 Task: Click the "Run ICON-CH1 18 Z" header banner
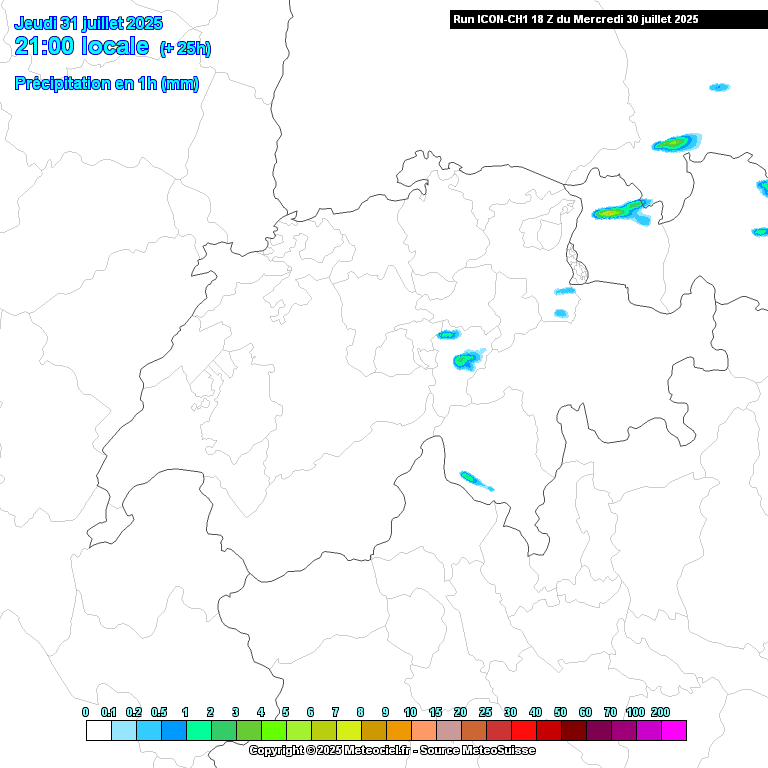[x=609, y=19]
